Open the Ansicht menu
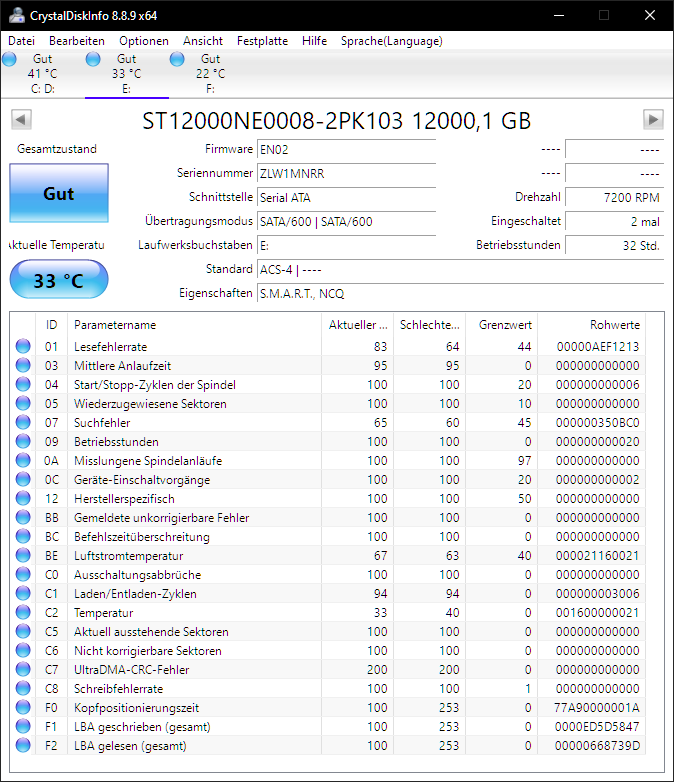 coord(203,41)
